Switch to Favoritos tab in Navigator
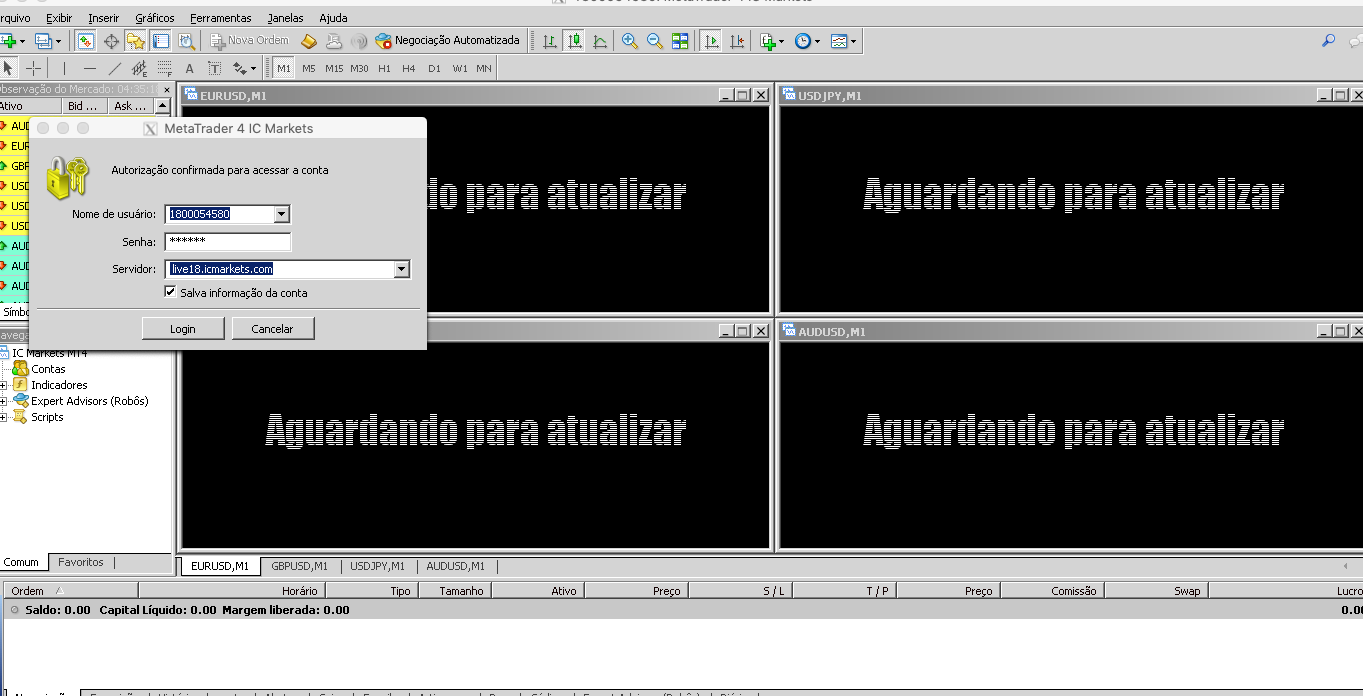Screen dimensions: 1363x696 click(x=81, y=562)
